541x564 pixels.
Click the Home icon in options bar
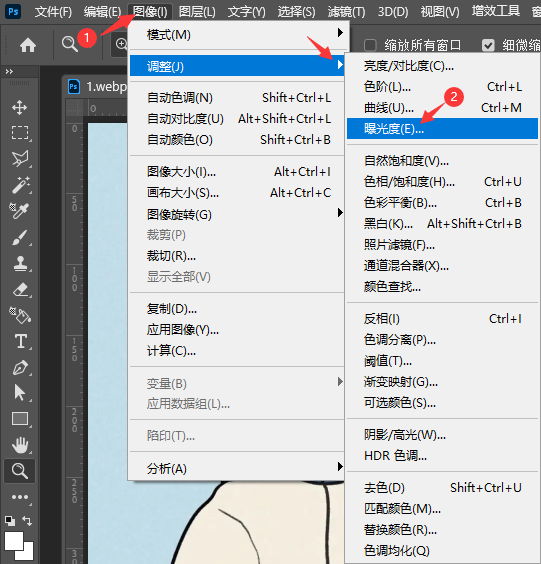(x=28, y=45)
